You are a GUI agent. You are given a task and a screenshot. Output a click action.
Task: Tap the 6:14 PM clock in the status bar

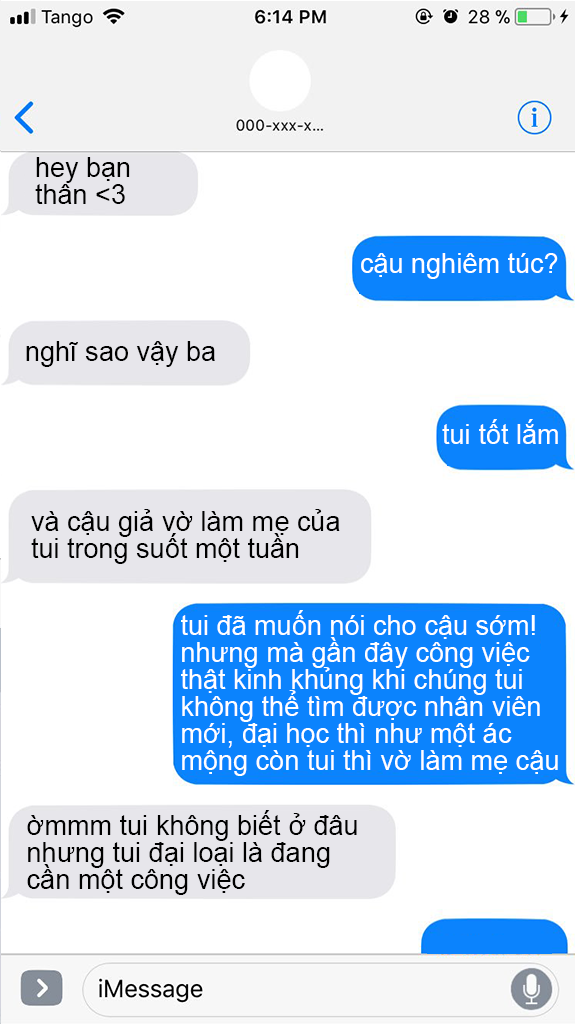tap(290, 18)
